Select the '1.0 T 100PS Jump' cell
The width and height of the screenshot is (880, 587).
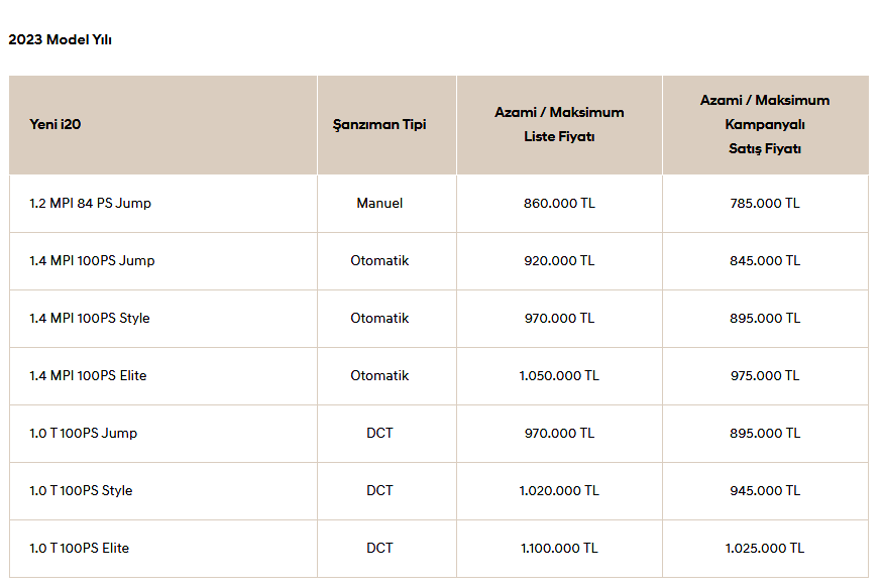[83, 433]
